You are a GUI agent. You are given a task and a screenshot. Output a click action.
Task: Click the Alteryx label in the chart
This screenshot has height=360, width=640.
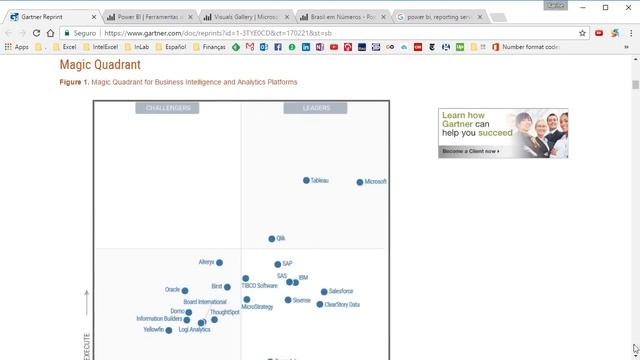(206, 262)
